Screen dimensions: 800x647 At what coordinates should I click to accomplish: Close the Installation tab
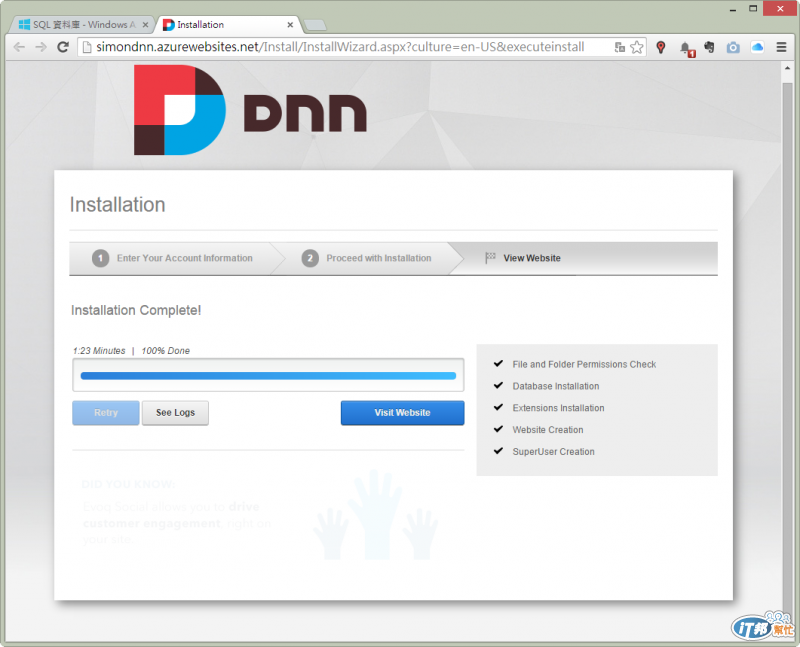point(290,24)
